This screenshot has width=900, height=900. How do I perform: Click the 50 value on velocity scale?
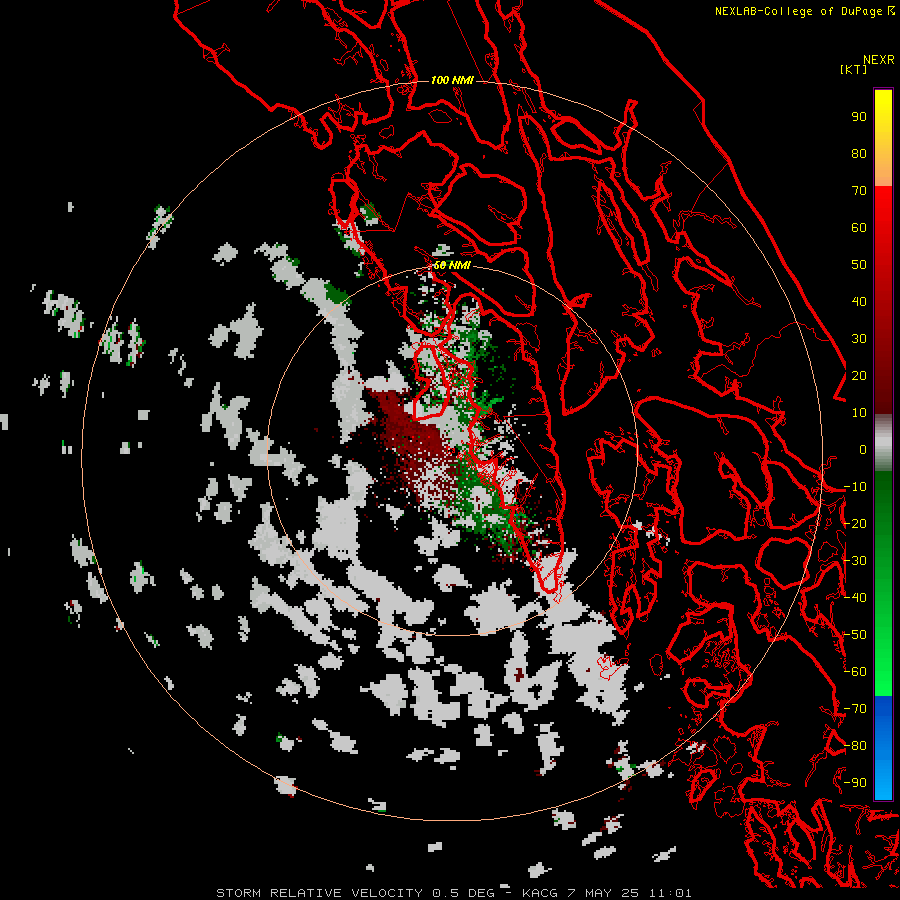859,265
